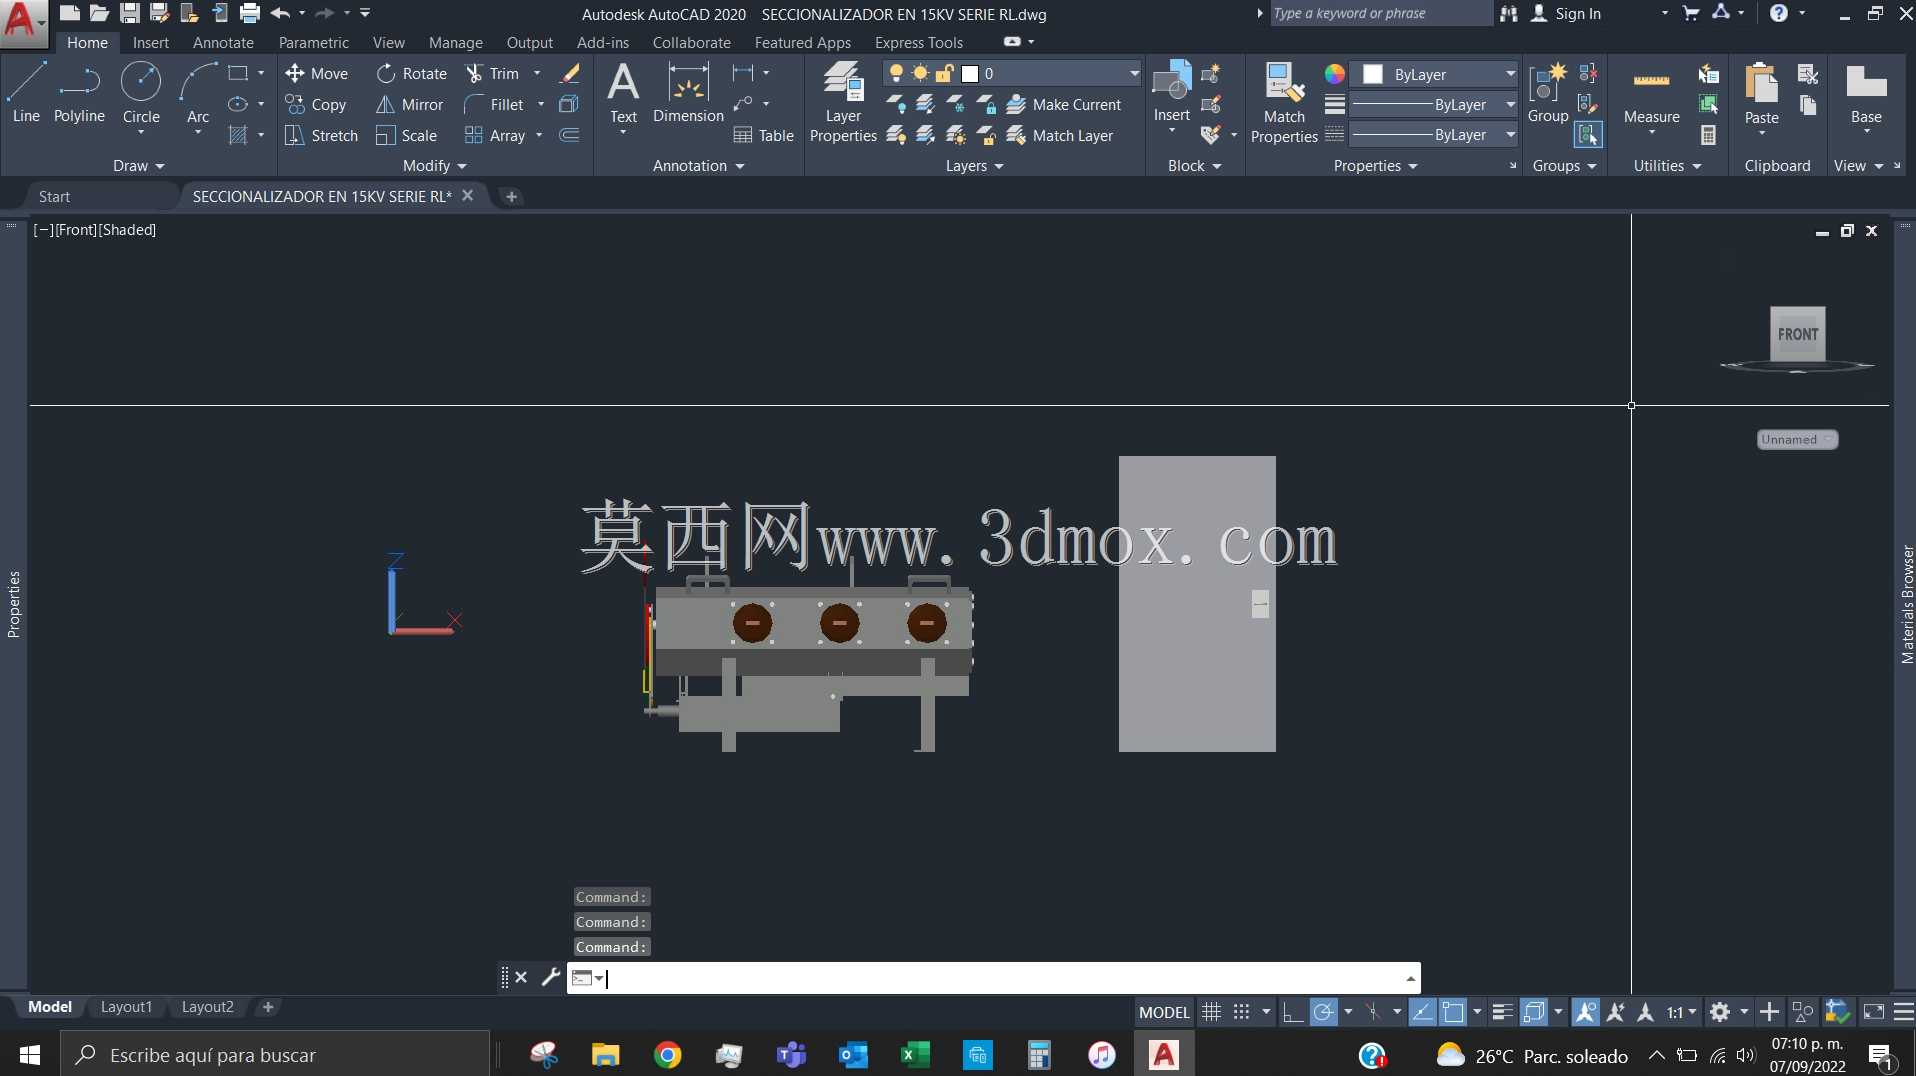Click the FRONT face of ViewCube
The width and height of the screenshot is (1916, 1076).
coord(1797,334)
